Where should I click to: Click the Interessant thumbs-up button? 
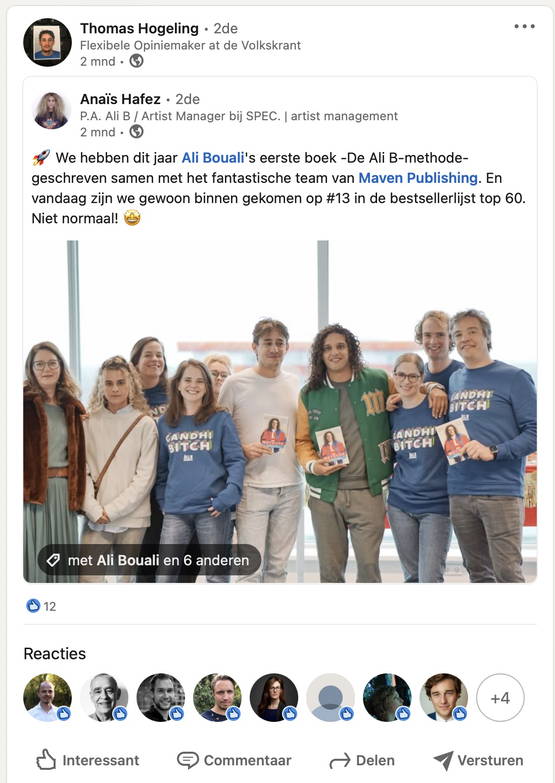point(88,761)
